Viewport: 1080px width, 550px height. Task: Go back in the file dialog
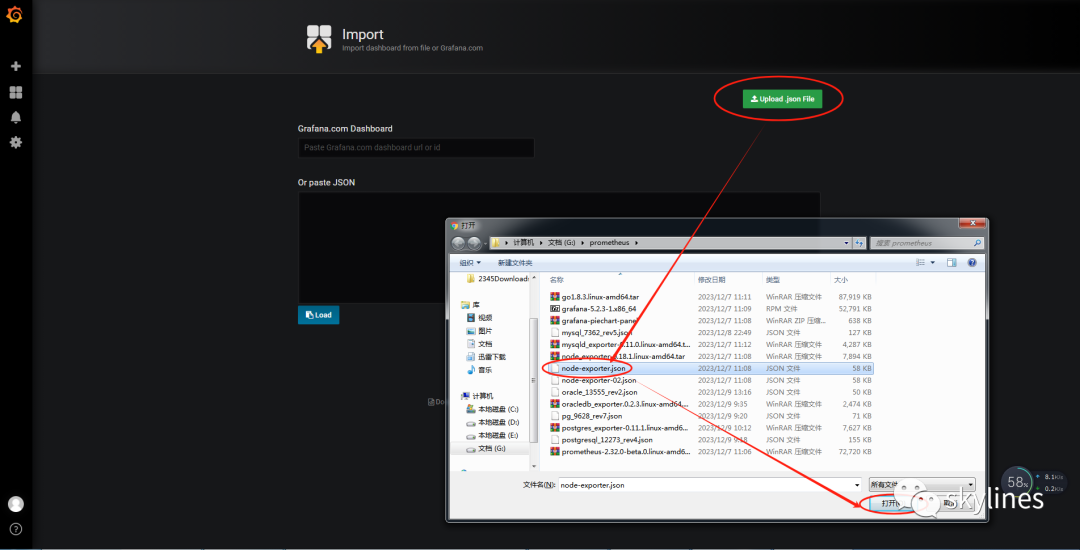(x=459, y=243)
